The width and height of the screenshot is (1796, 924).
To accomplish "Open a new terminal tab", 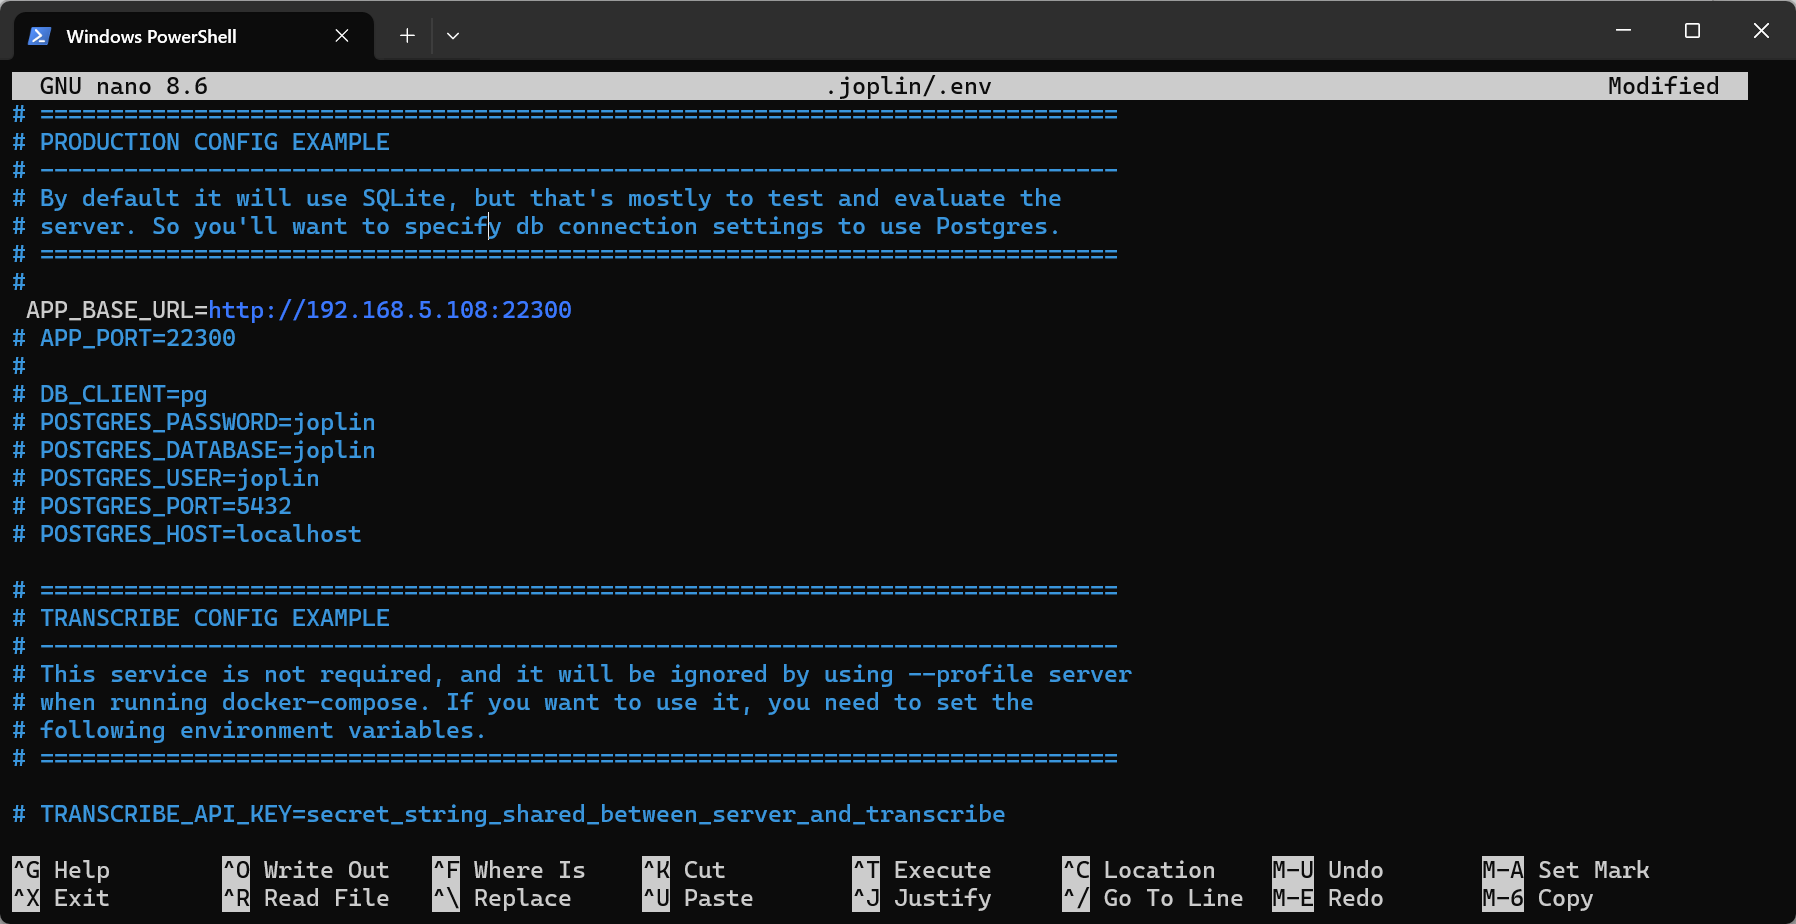I will click(x=407, y=36).
